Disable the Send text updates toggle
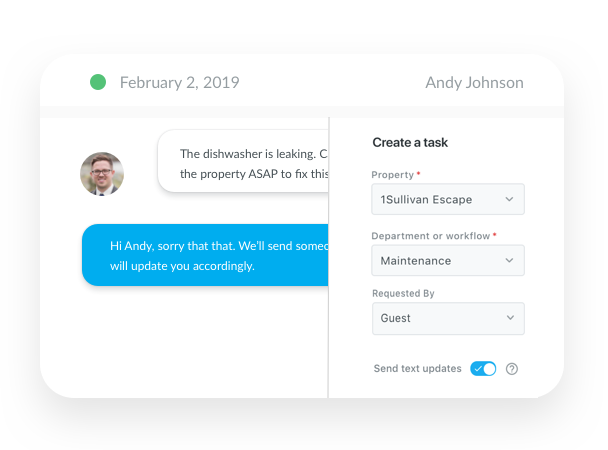The height and width of the screenshot is (450, 608). (483, 369)
